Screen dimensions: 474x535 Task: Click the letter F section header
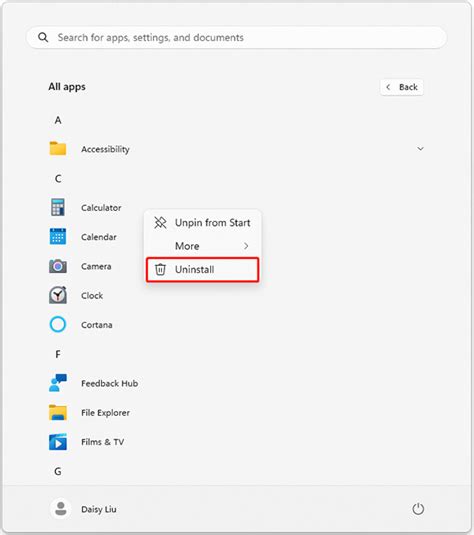(58, 355)
